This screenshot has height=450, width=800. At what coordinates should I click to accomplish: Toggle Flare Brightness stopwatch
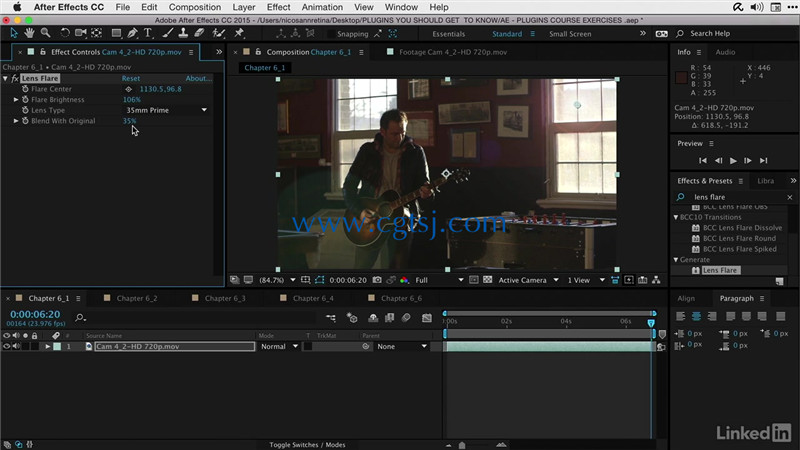[25, 99]
